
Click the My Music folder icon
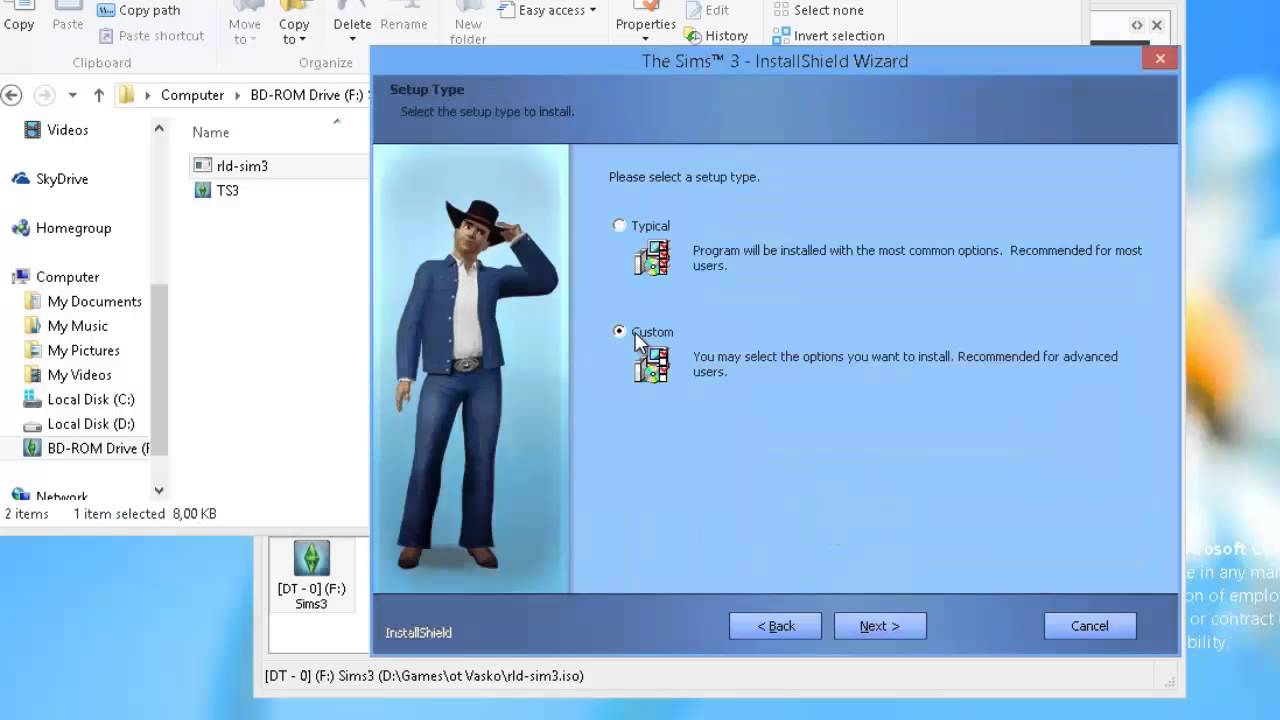pos(33,326)
